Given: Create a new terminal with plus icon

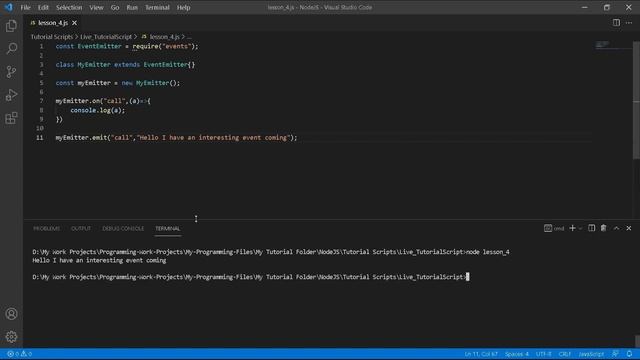Looking at the screenshot, I should point(572,228).
